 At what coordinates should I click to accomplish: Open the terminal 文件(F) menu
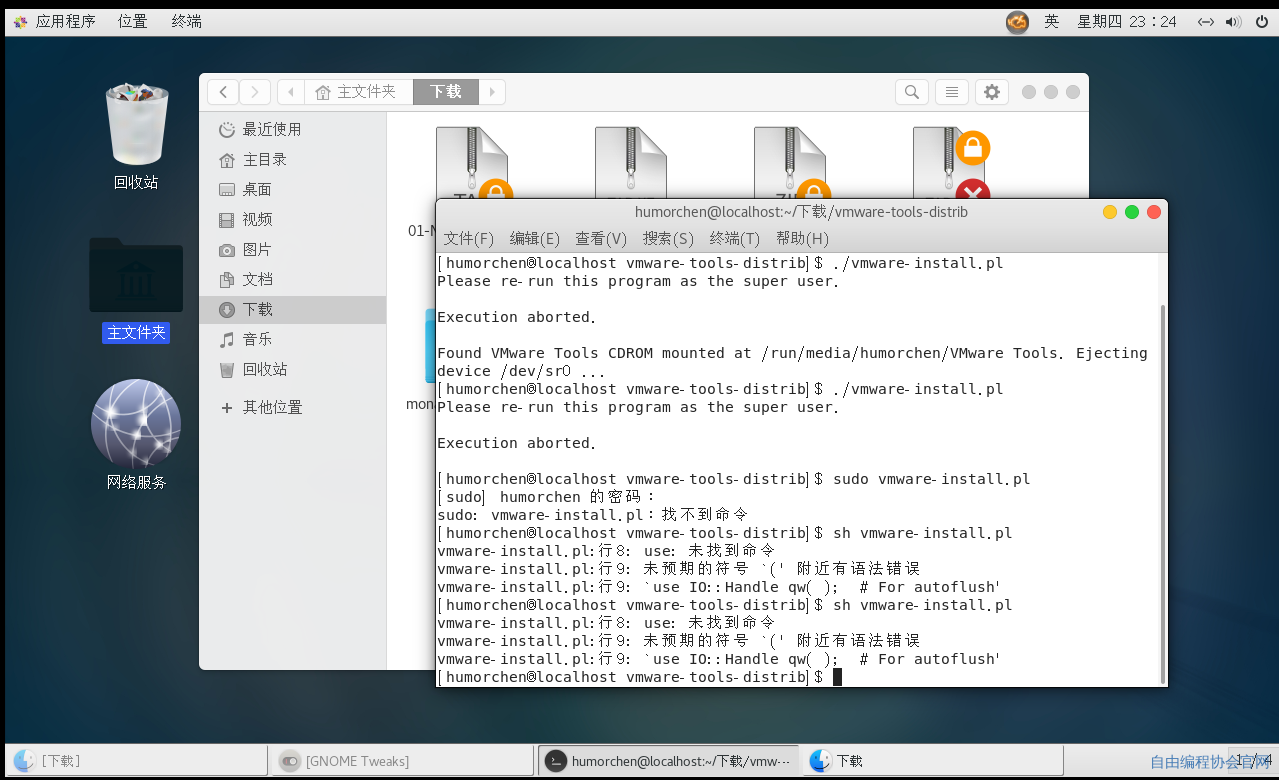(x=469, y=238)
